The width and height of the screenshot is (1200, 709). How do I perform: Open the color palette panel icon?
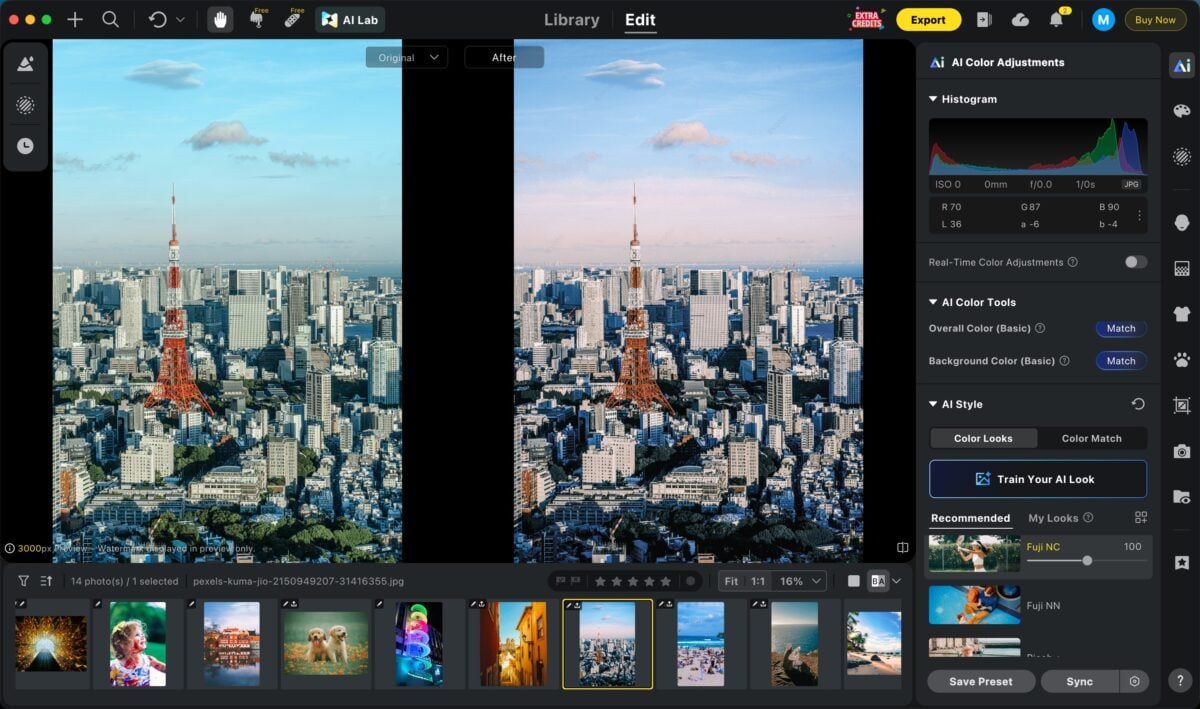(1182, 111)
